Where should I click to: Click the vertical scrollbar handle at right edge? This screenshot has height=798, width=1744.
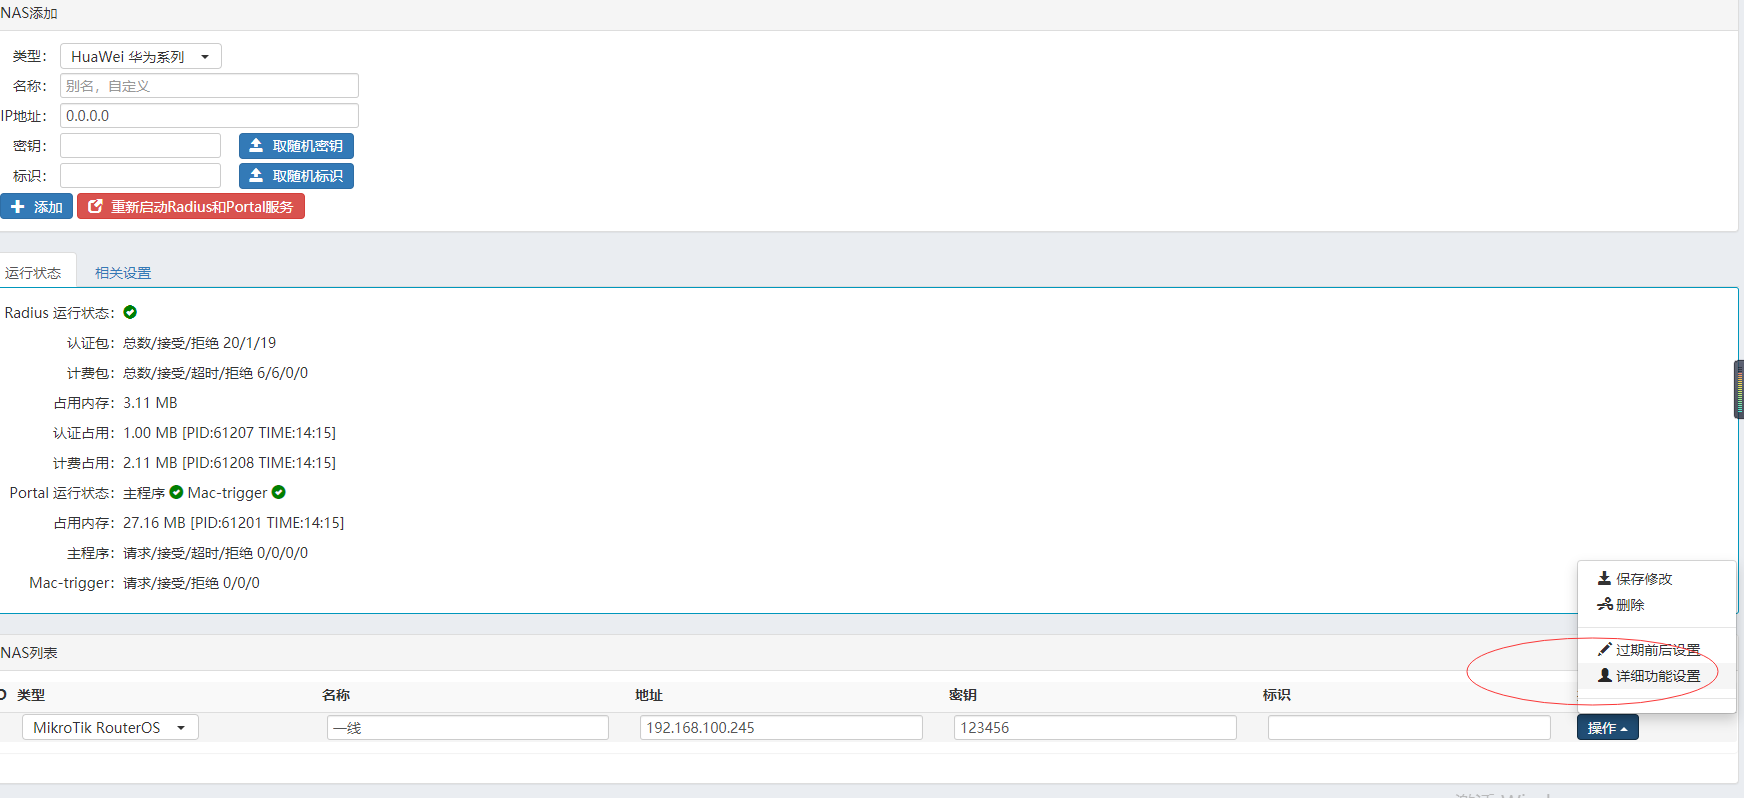point(1738,389)
